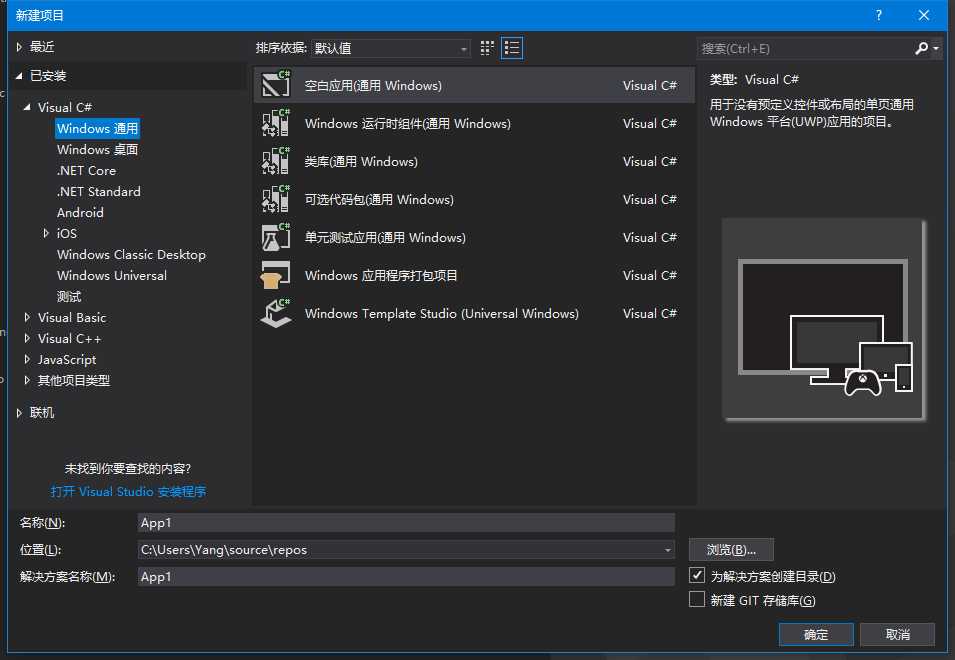Select Android category
Image resolution: width=955 pixels, height=660 pixels.
(80, 212)
